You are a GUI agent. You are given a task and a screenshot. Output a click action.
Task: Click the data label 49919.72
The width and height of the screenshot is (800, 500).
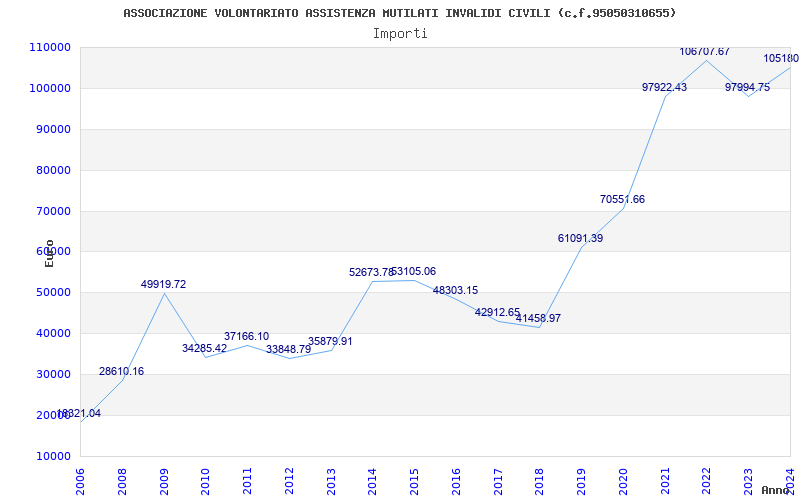(x=163, y=284)
